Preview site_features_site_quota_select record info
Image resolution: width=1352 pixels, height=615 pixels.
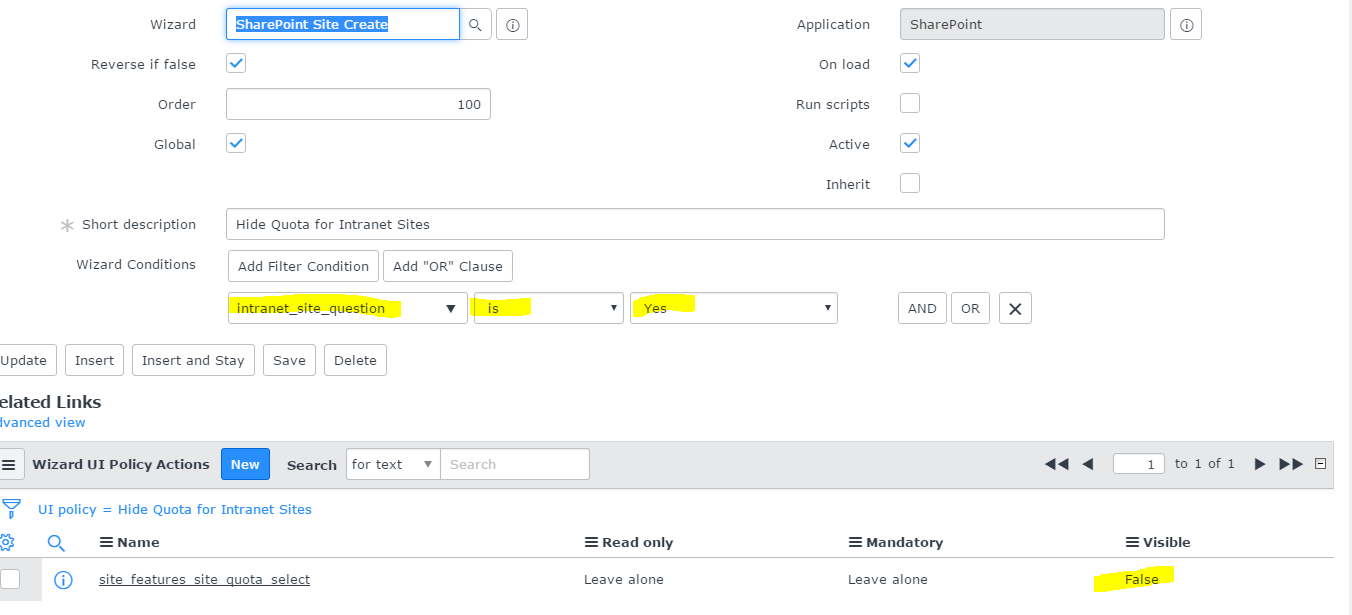coord(63,580)
